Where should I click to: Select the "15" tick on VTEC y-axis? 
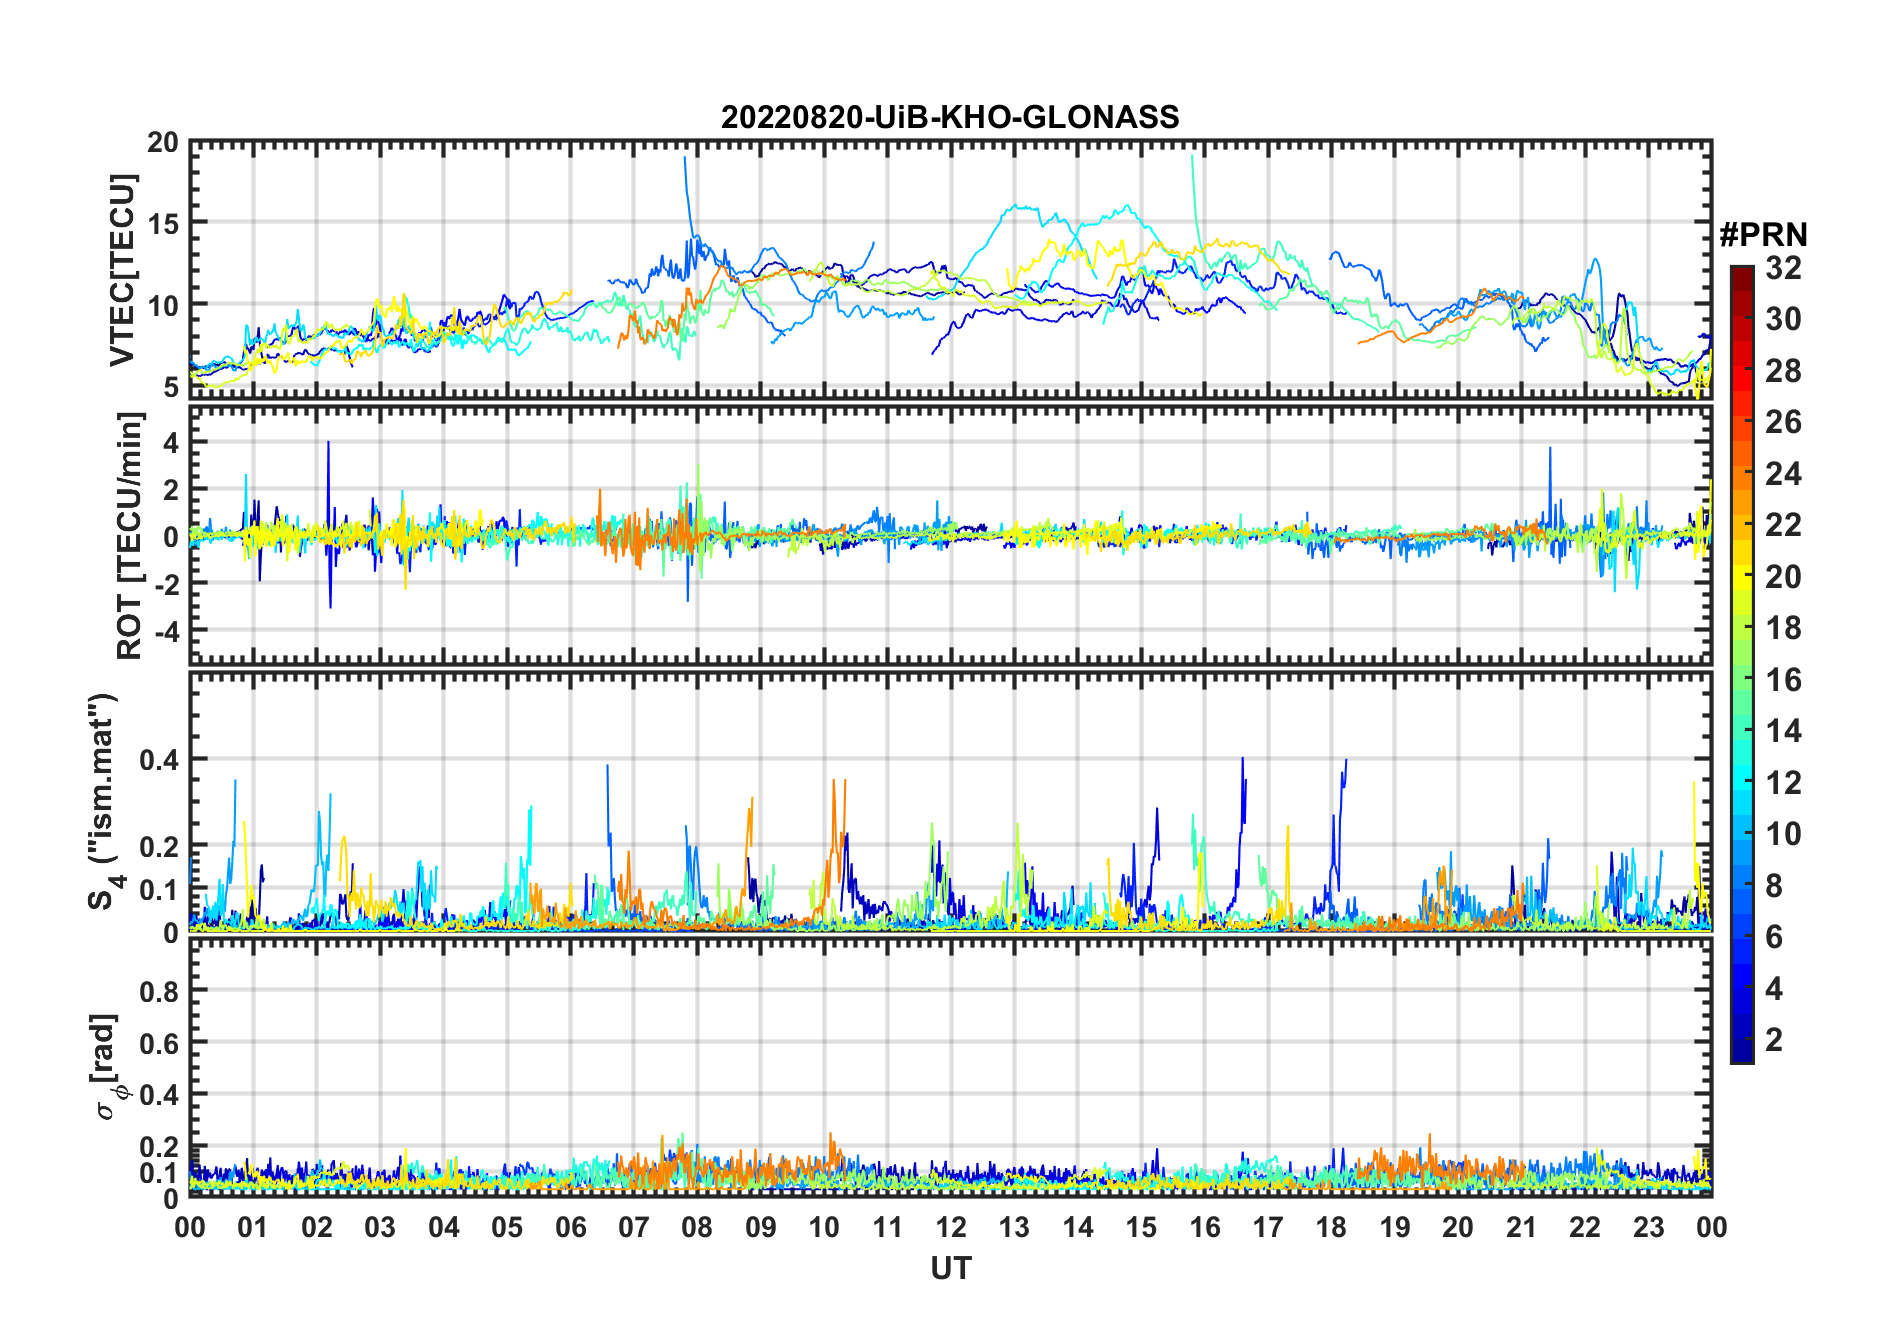163,224
